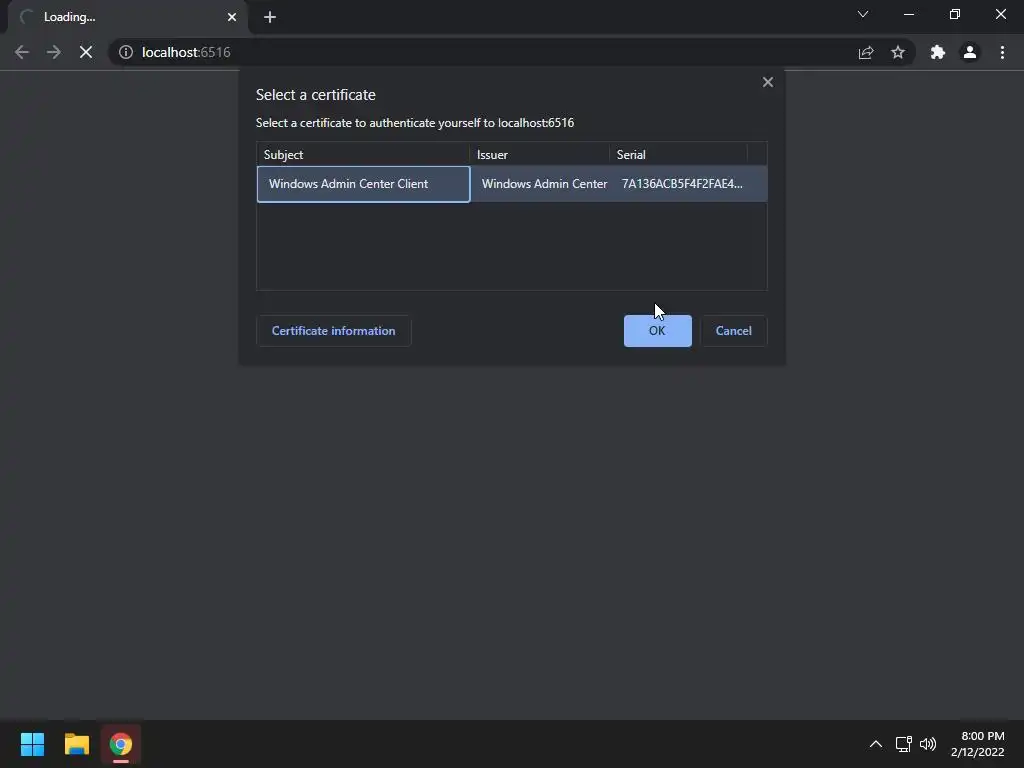Open clock showing 8:00 PM
1024x768 pixels.
click(978, 744)
